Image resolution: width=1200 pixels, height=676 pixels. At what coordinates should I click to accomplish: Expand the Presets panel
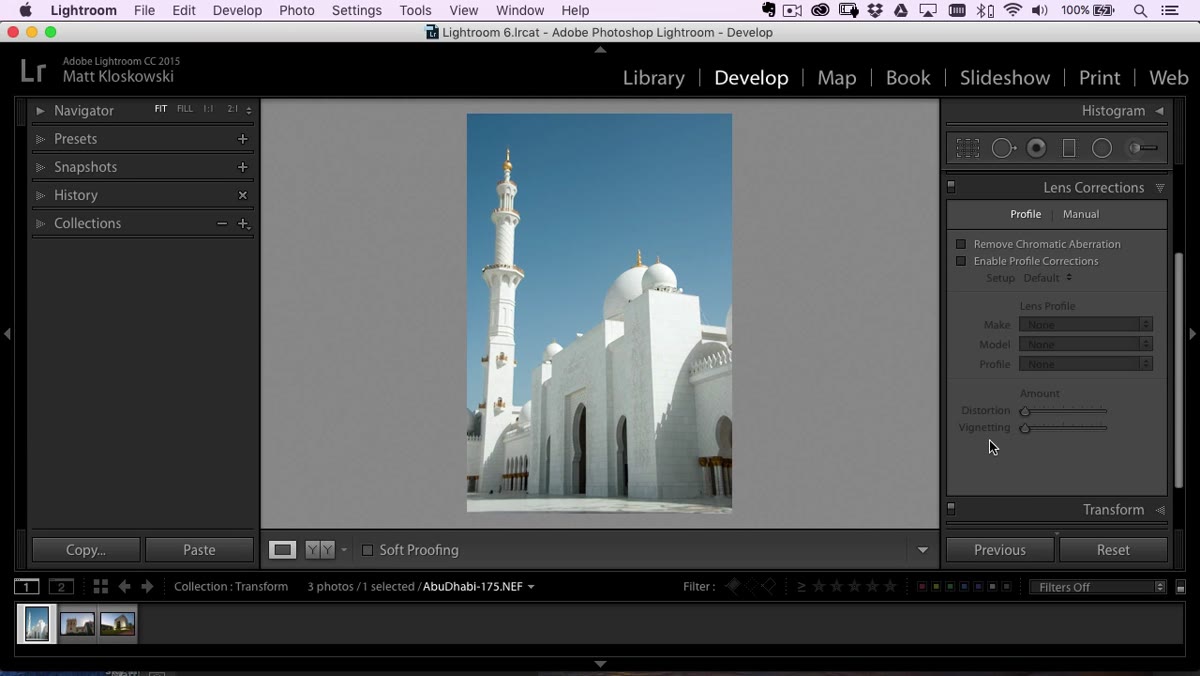tap(40, 139)
